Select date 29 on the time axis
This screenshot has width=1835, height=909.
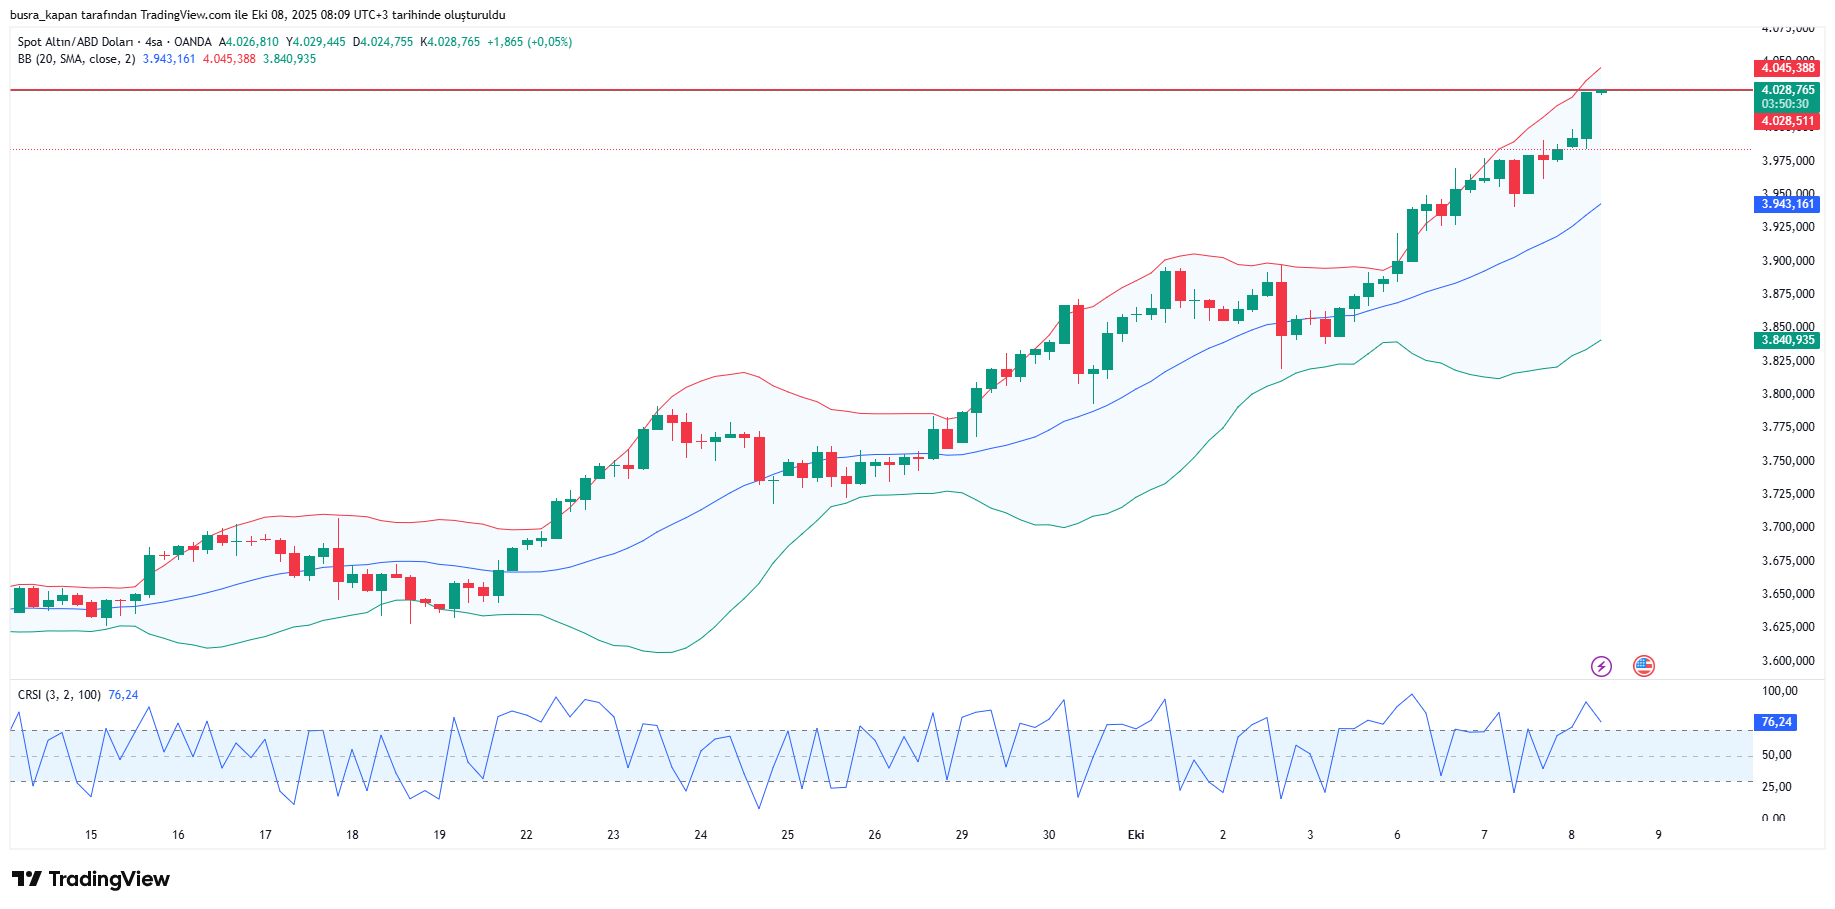pyautogui.click(x=961, y=835)
